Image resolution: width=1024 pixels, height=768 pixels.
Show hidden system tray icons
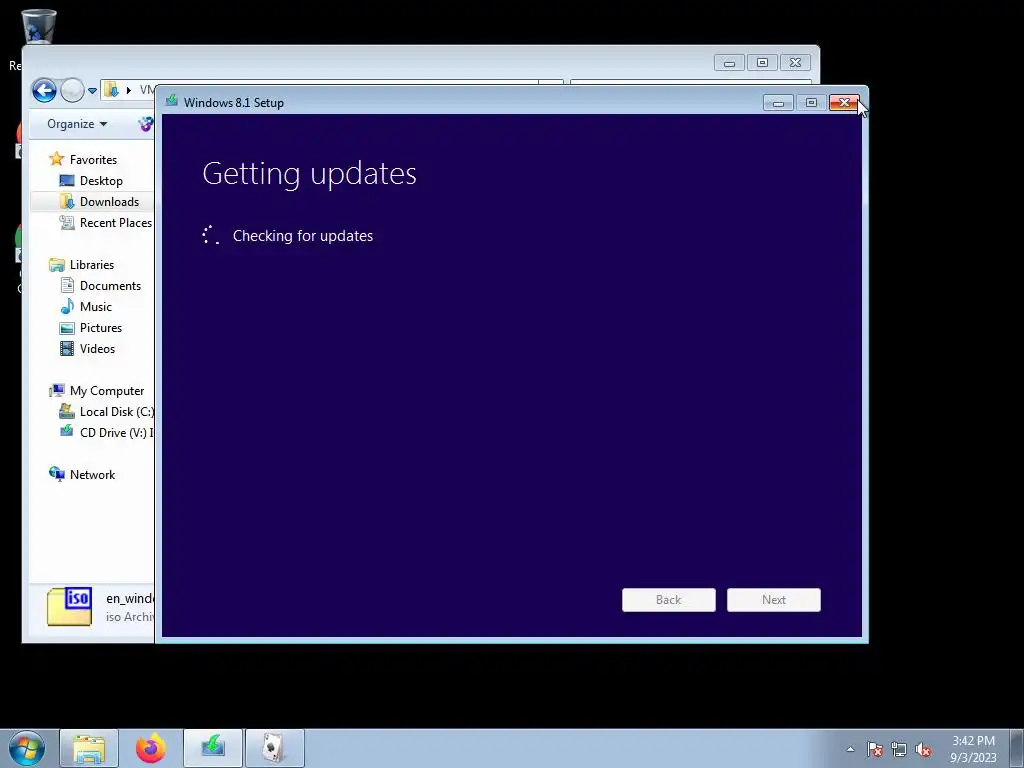tap(850, 749)
